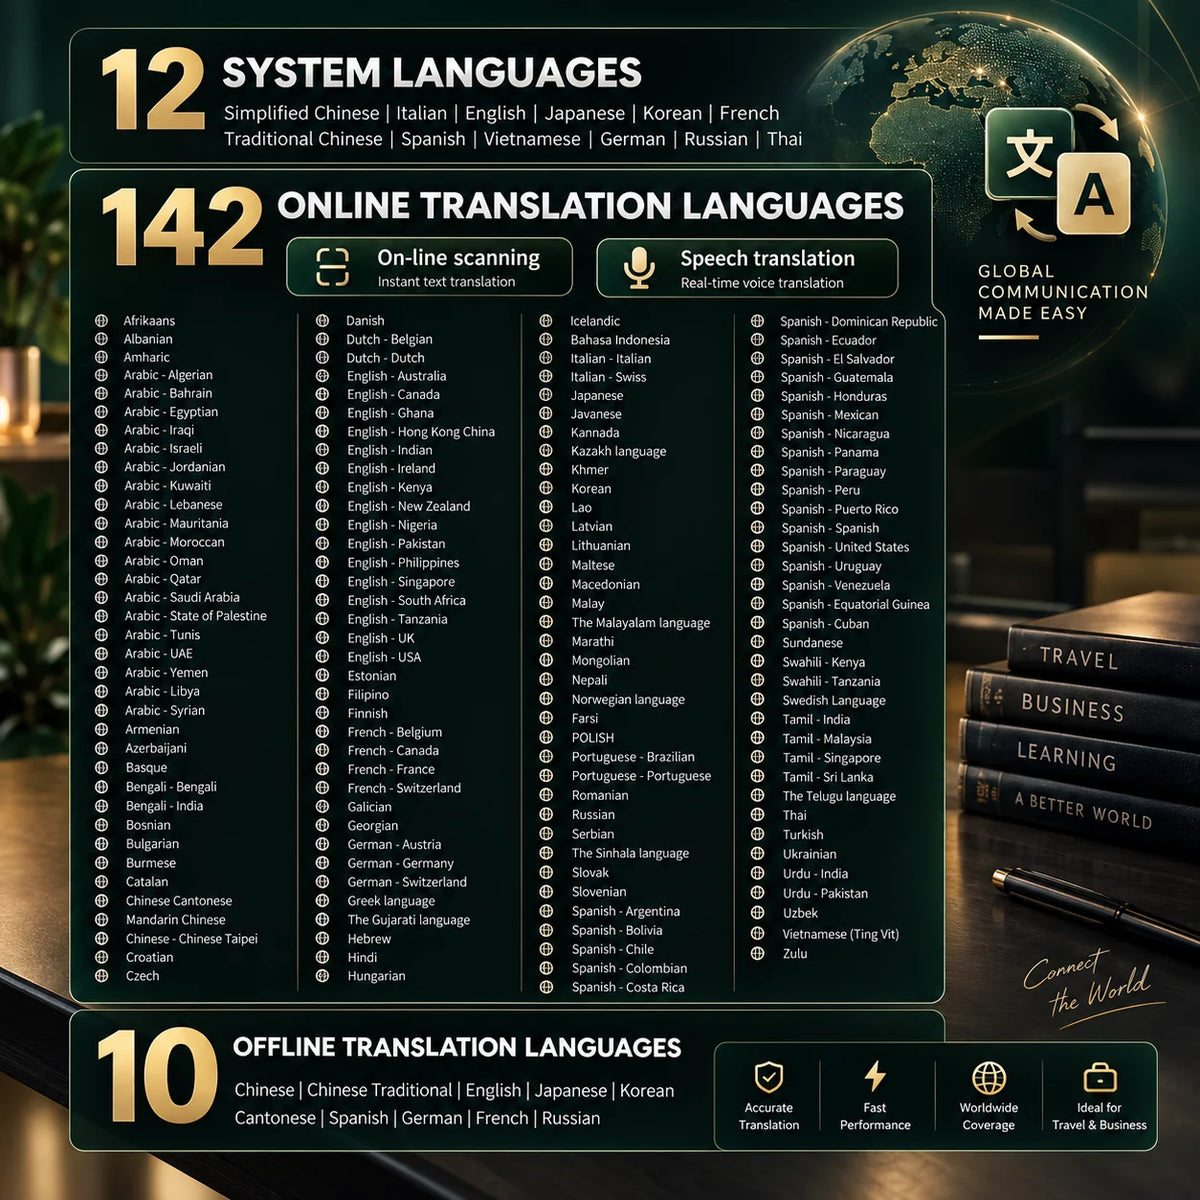Click the 'Spanish - Equatorial Guinea' entry

(856, 605)
